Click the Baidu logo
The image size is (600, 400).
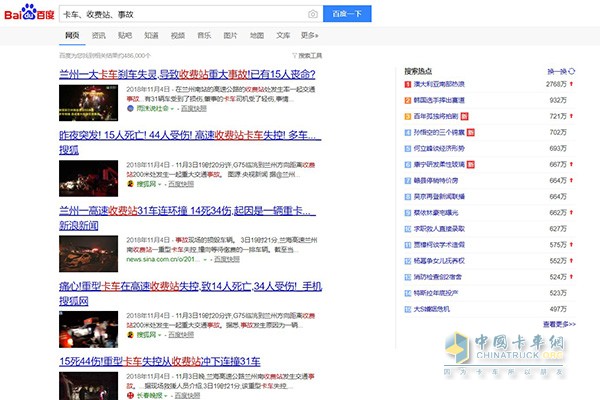coord(28,13)
